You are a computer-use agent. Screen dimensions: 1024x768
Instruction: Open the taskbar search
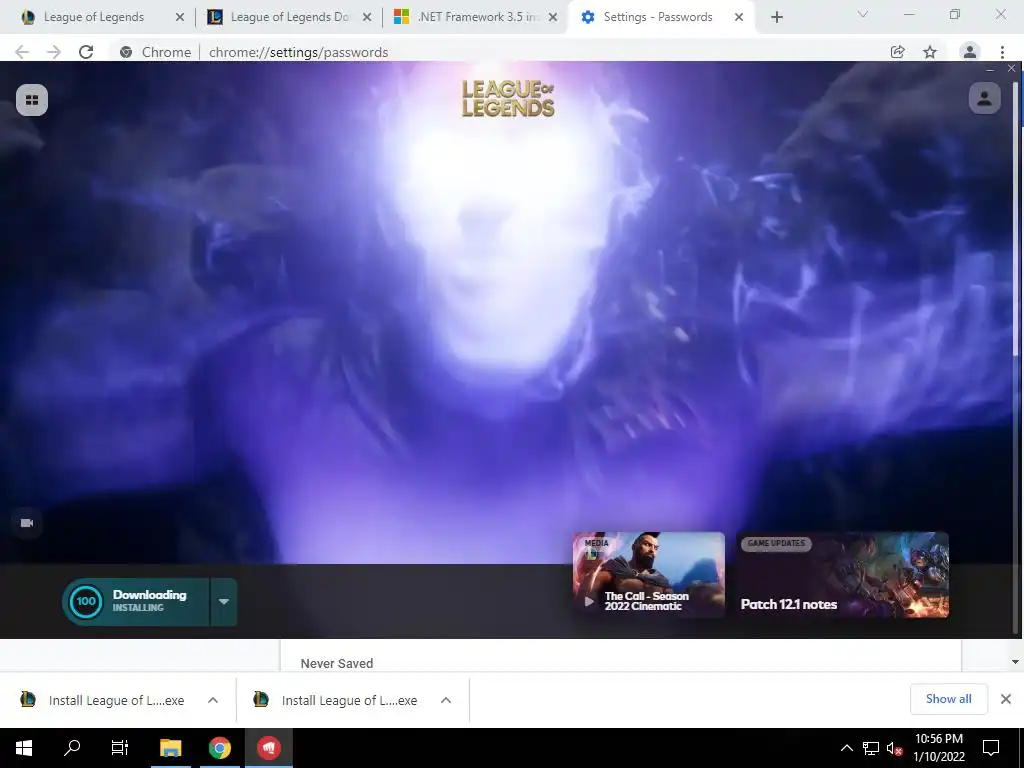[x=72, y=748]
